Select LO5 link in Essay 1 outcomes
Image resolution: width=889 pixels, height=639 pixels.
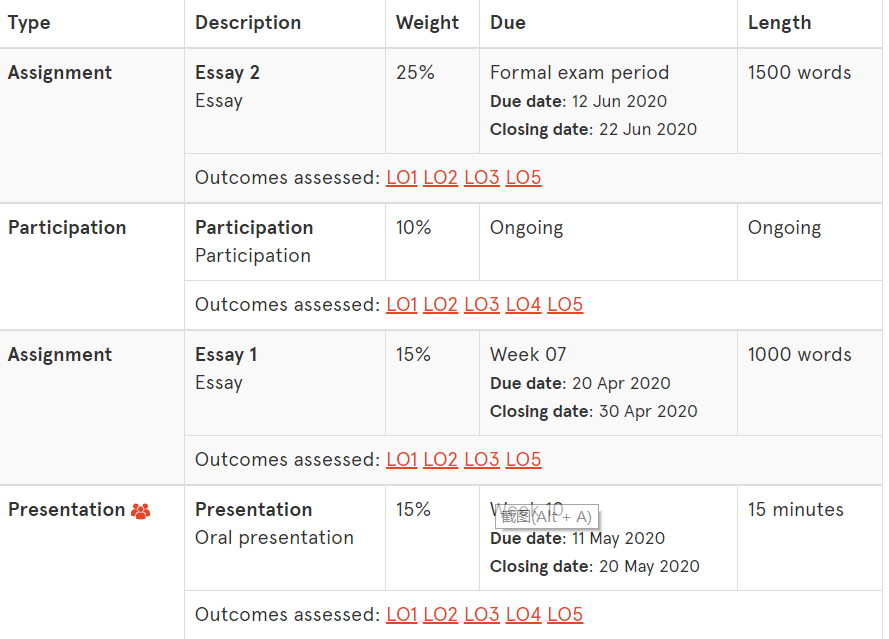coord(523,460)
